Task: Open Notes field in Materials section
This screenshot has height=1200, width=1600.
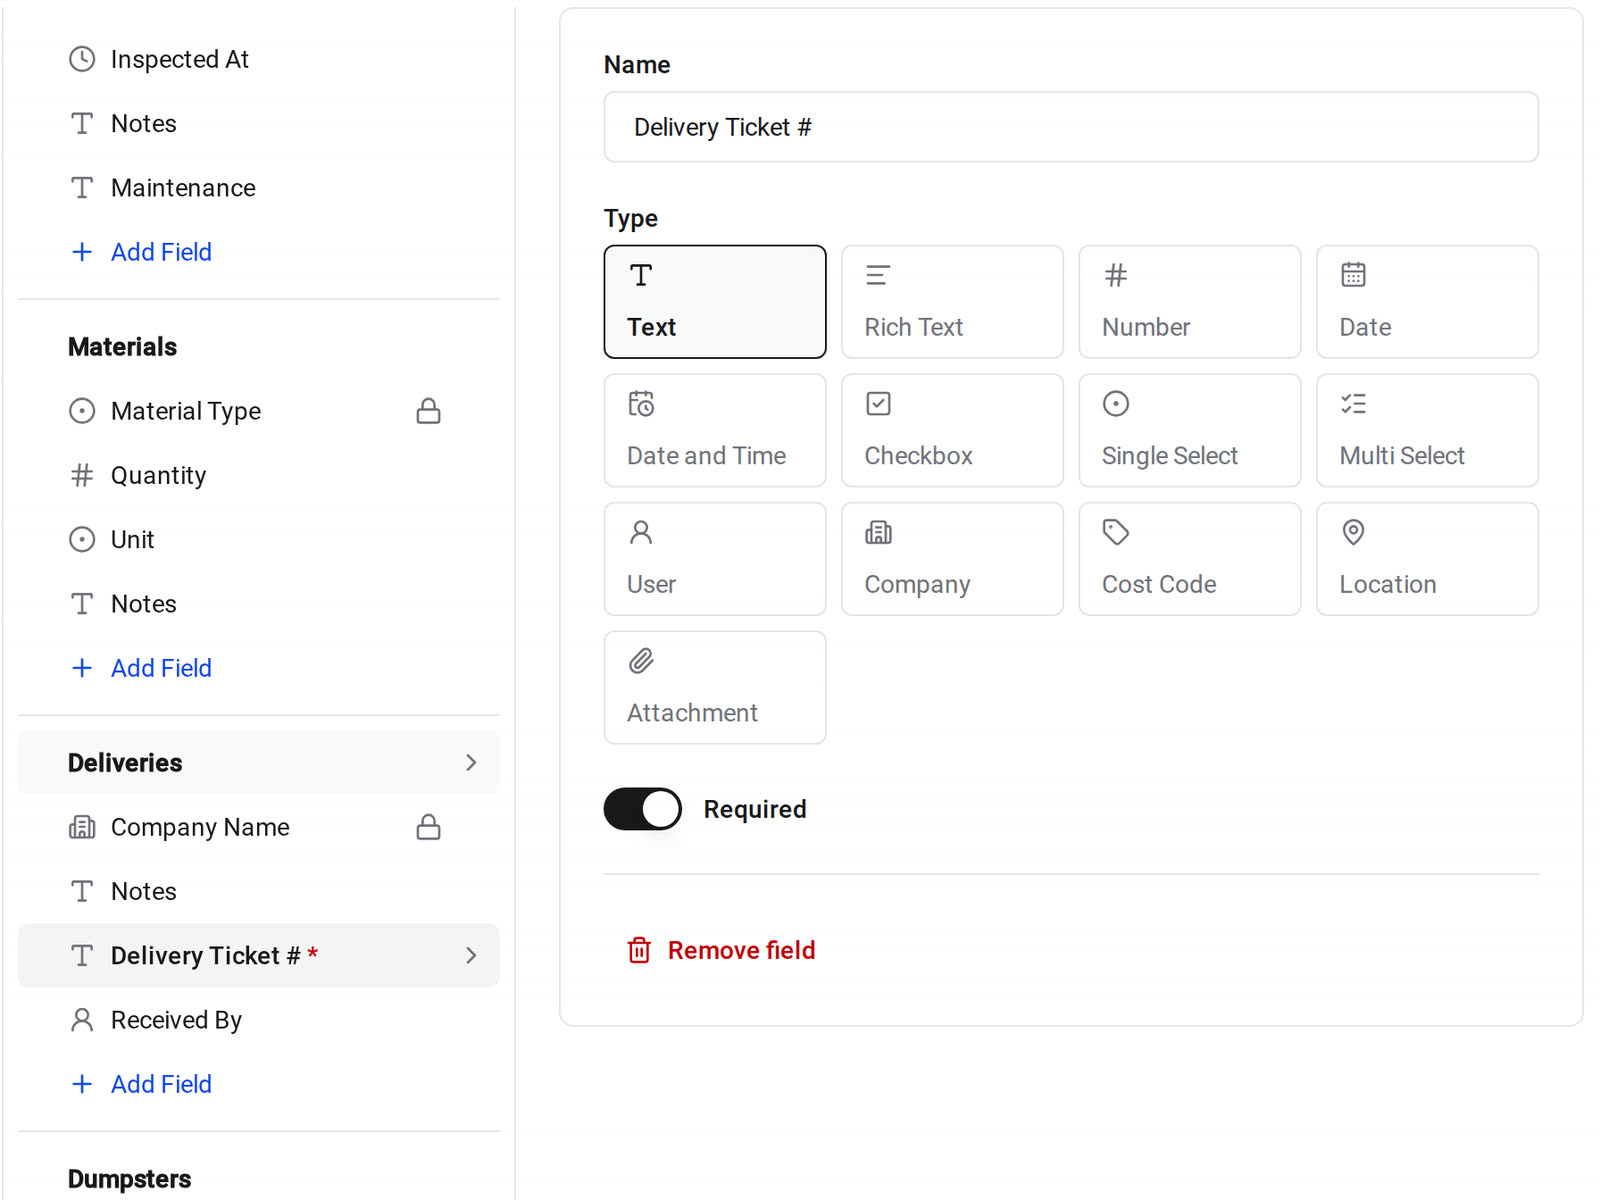Action: coord(259,604)
